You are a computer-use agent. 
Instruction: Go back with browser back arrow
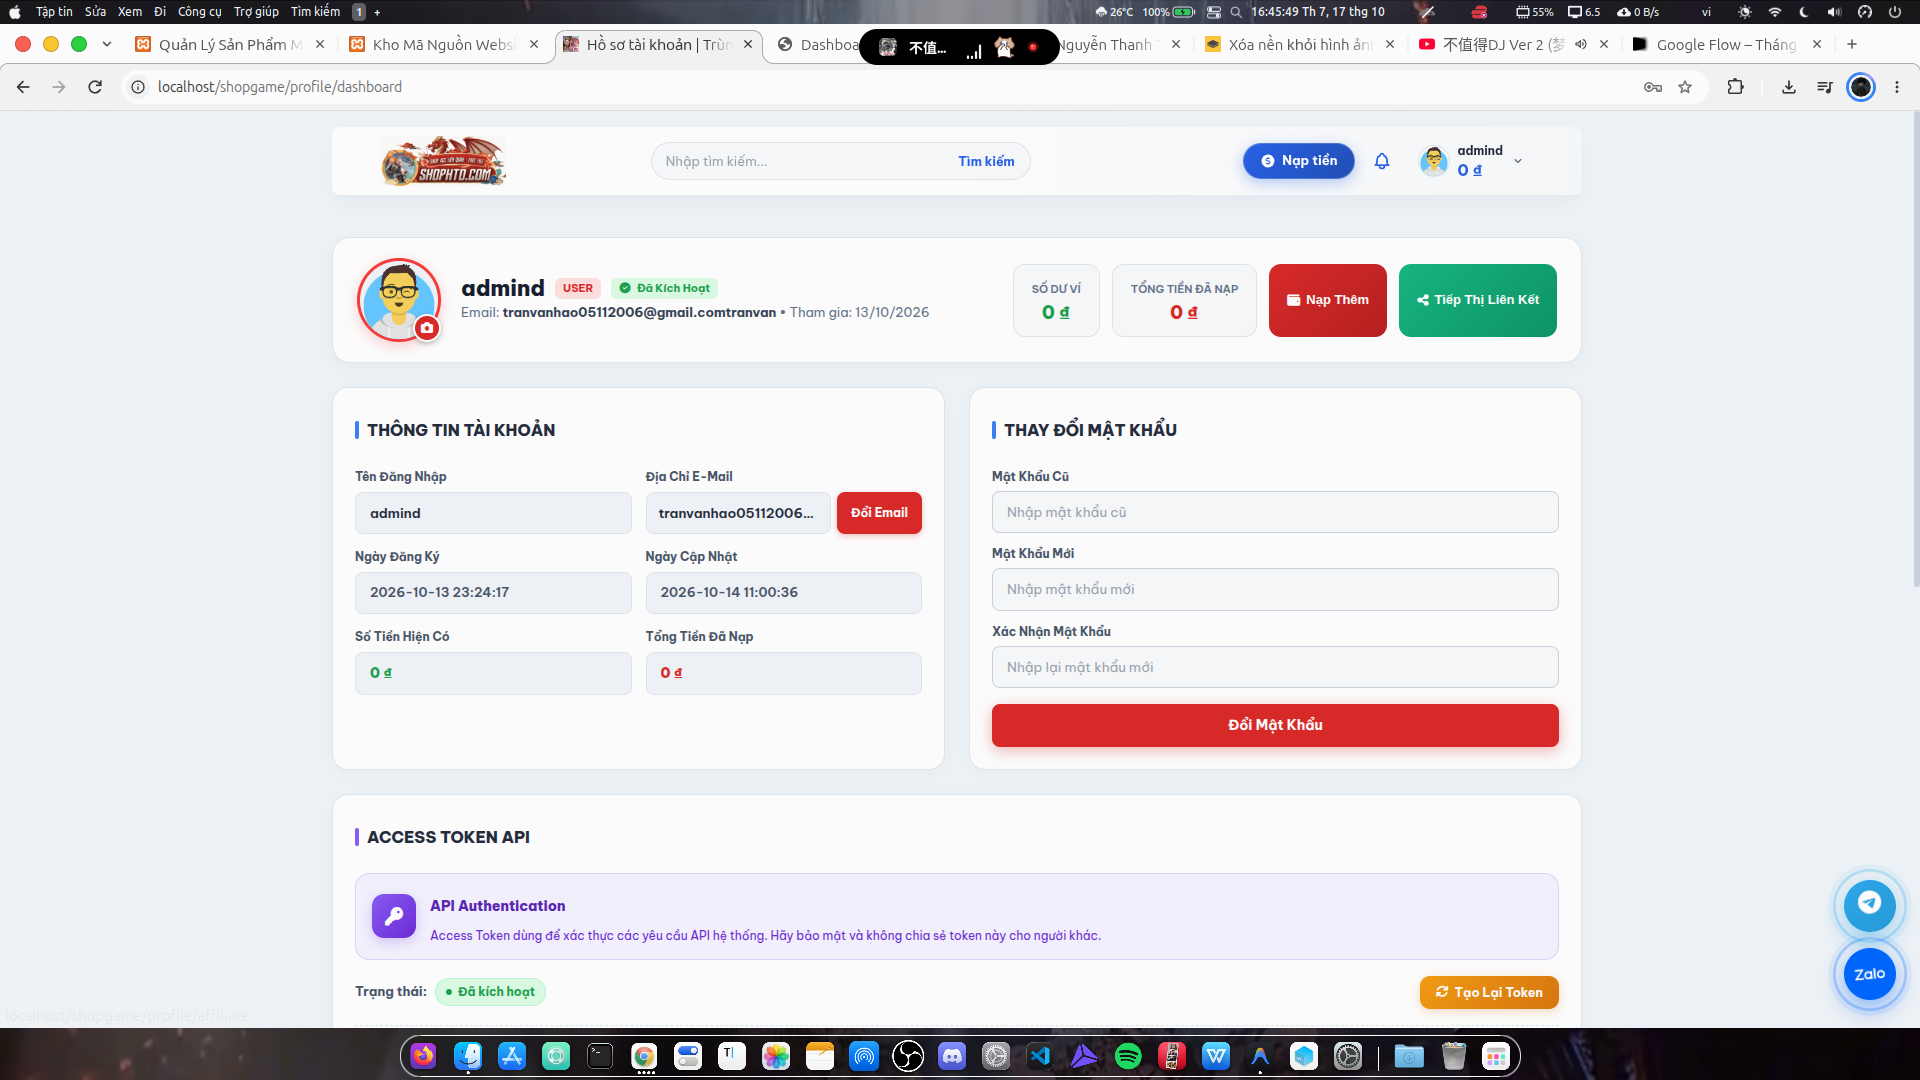[23, 87]
